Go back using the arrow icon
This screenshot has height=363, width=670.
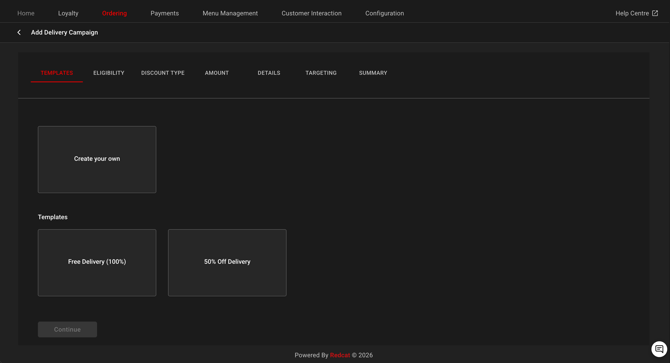(19, 32)
